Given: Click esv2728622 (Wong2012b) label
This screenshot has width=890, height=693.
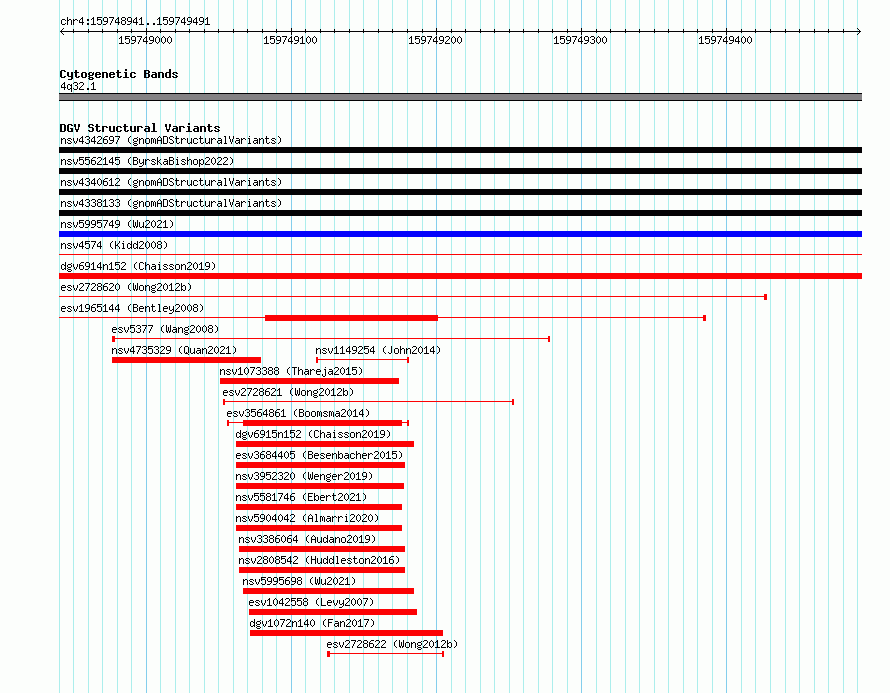Looking at the screenshot, I should 392,644.
